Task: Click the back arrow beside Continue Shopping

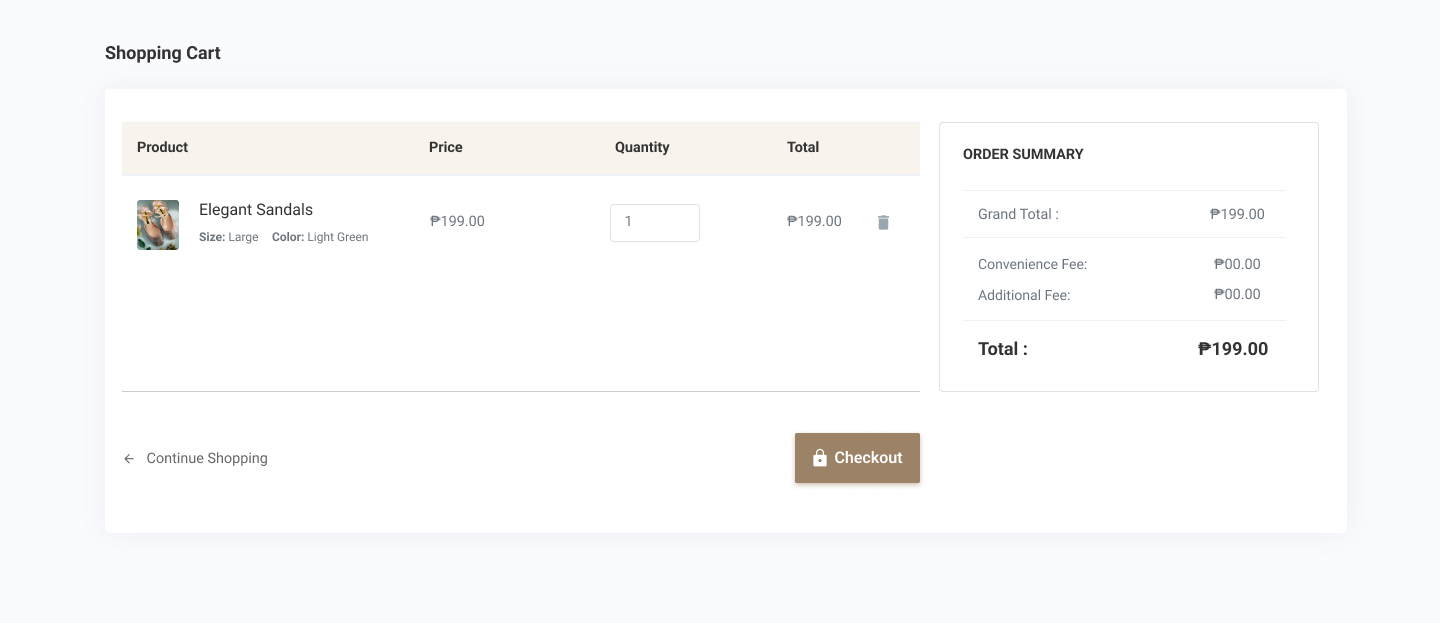Action: [x=129, y=459]
